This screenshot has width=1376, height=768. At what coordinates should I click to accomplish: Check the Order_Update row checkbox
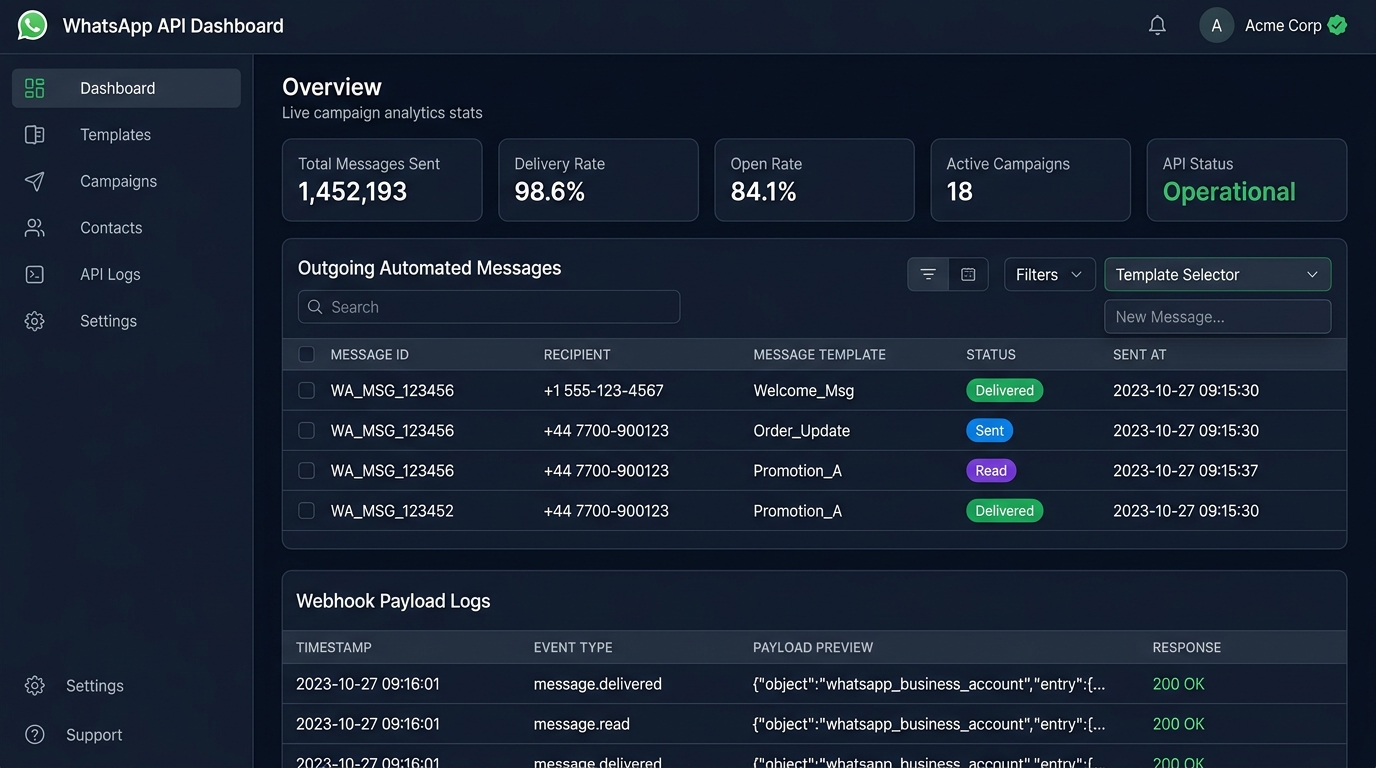pos(307,430)
